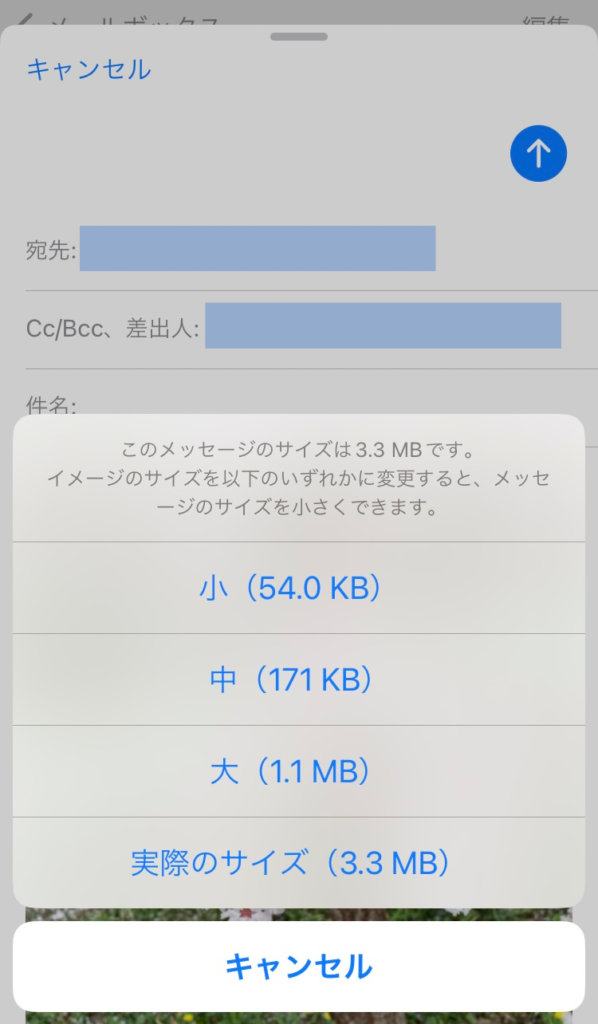Tap the back chevron beside メールボックス

click(25, 18)
